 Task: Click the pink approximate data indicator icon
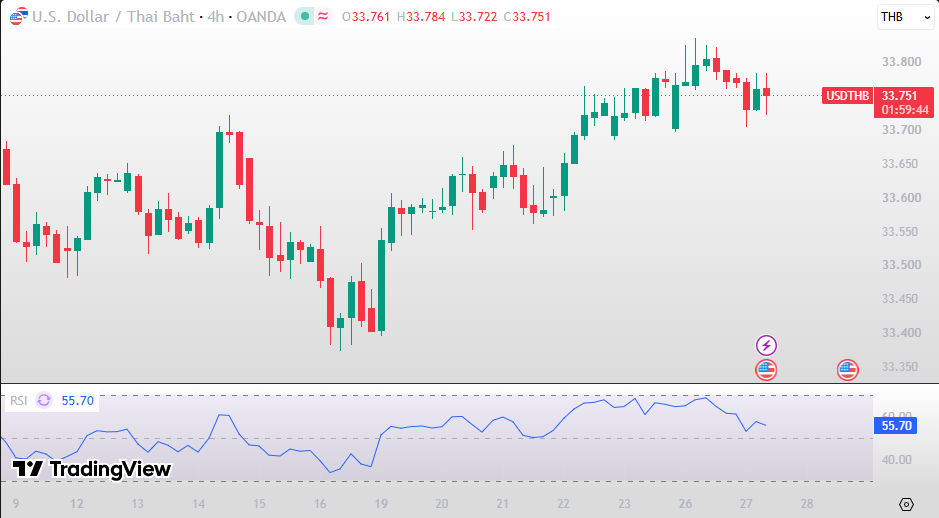pos(323,16)
